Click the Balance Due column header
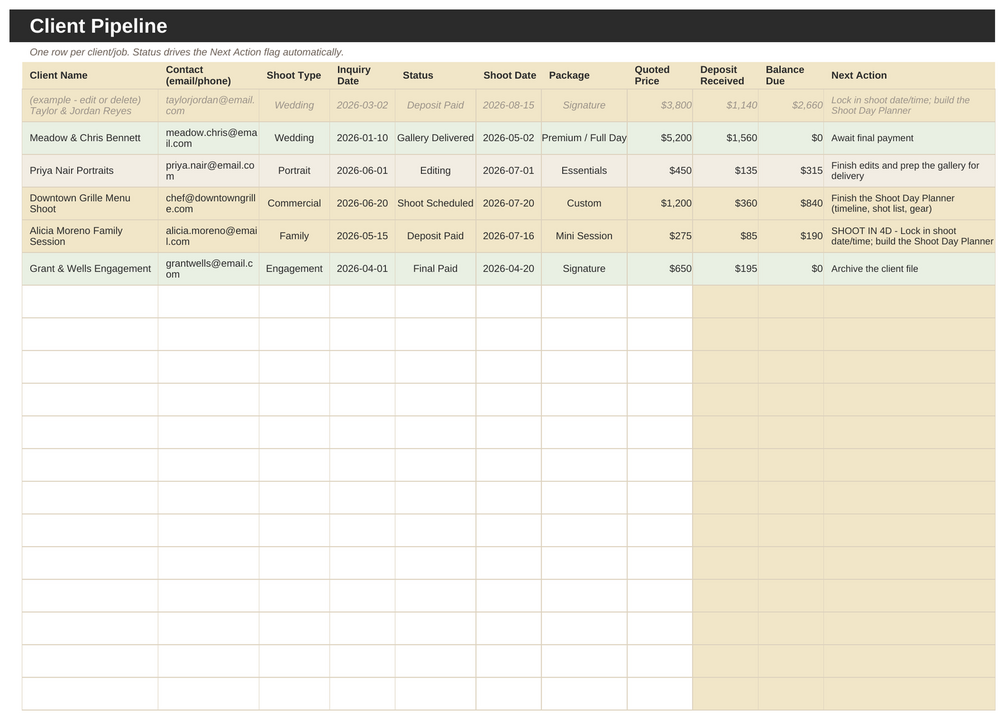This screenshot has height=720, width=1005. coord(790,75)
